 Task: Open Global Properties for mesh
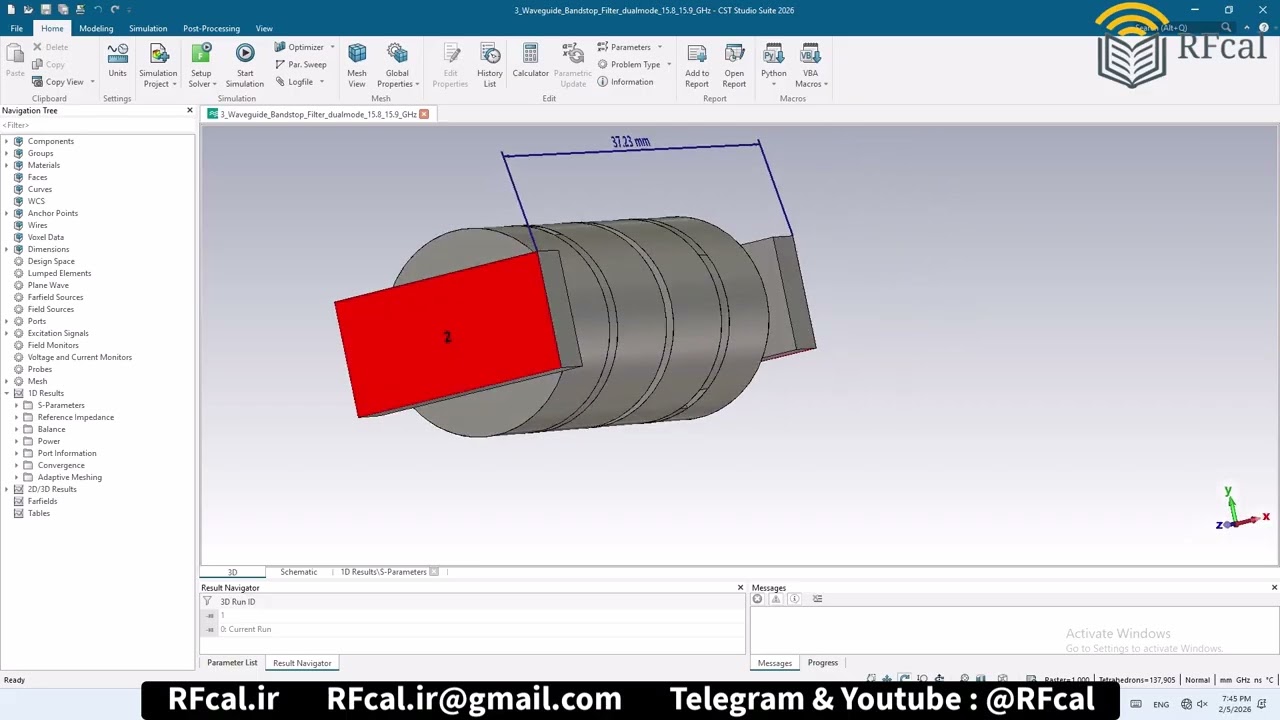[x=397, y=66]
